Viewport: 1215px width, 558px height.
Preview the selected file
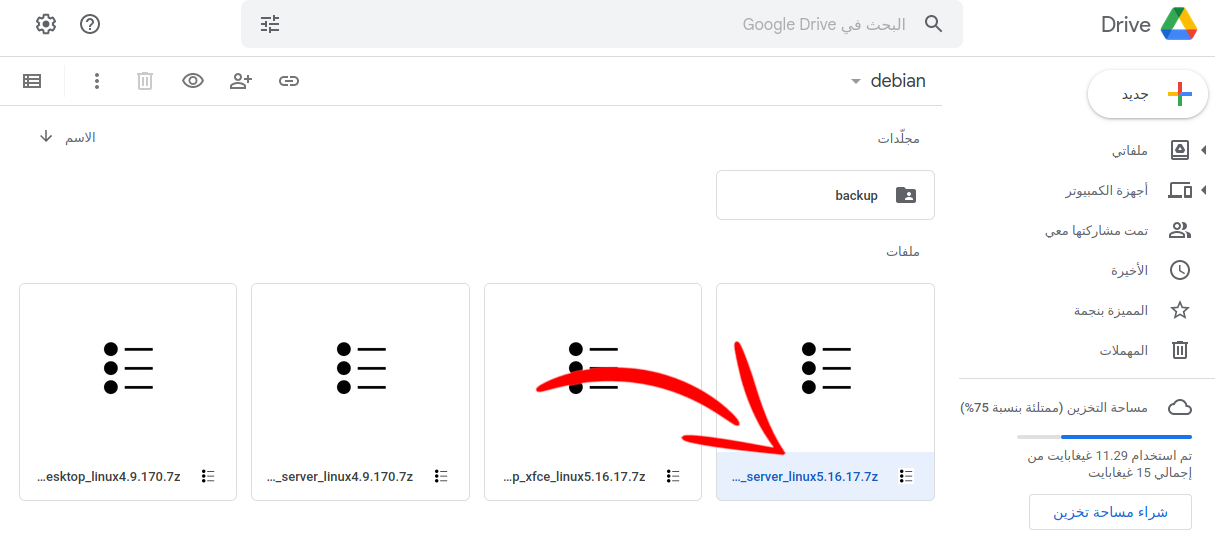(193, 81)
